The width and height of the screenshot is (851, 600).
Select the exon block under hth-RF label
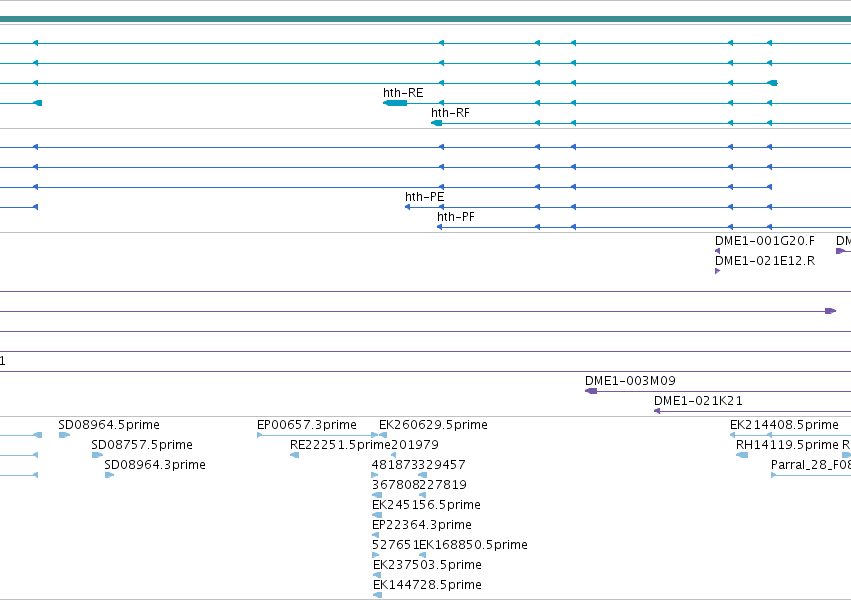point(436,123)
